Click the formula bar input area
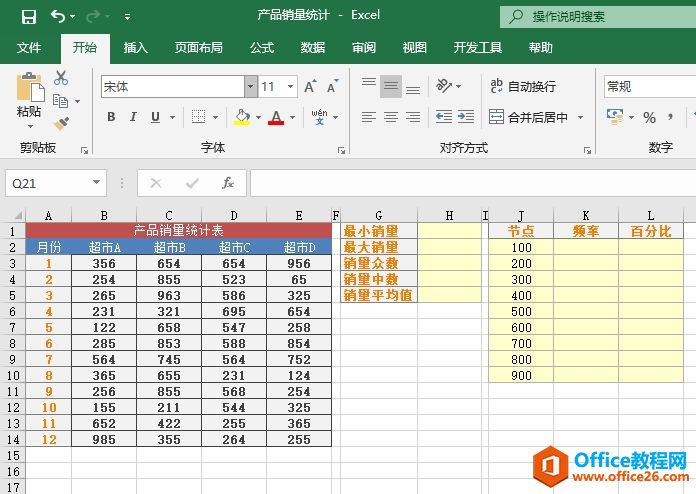The height and width of the screenshot is (494, 696). point(473,183)
